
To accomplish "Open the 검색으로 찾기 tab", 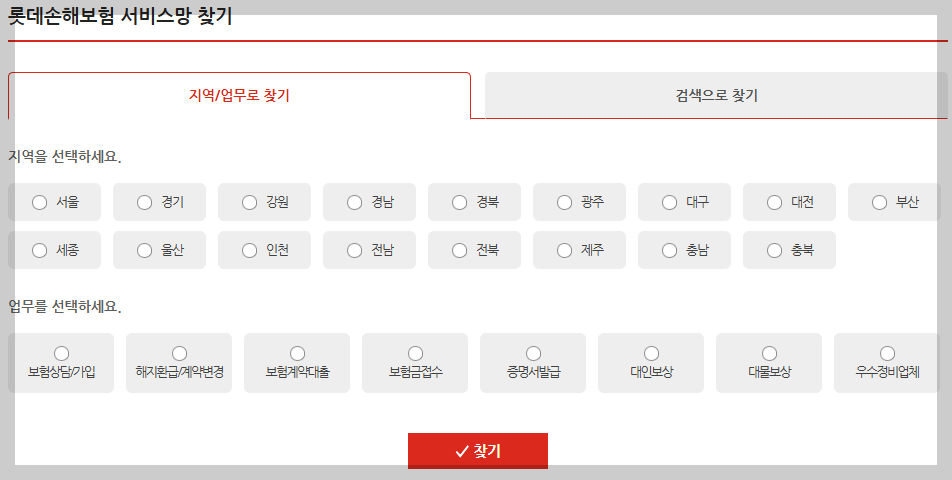I will click(x=716, y=95).
